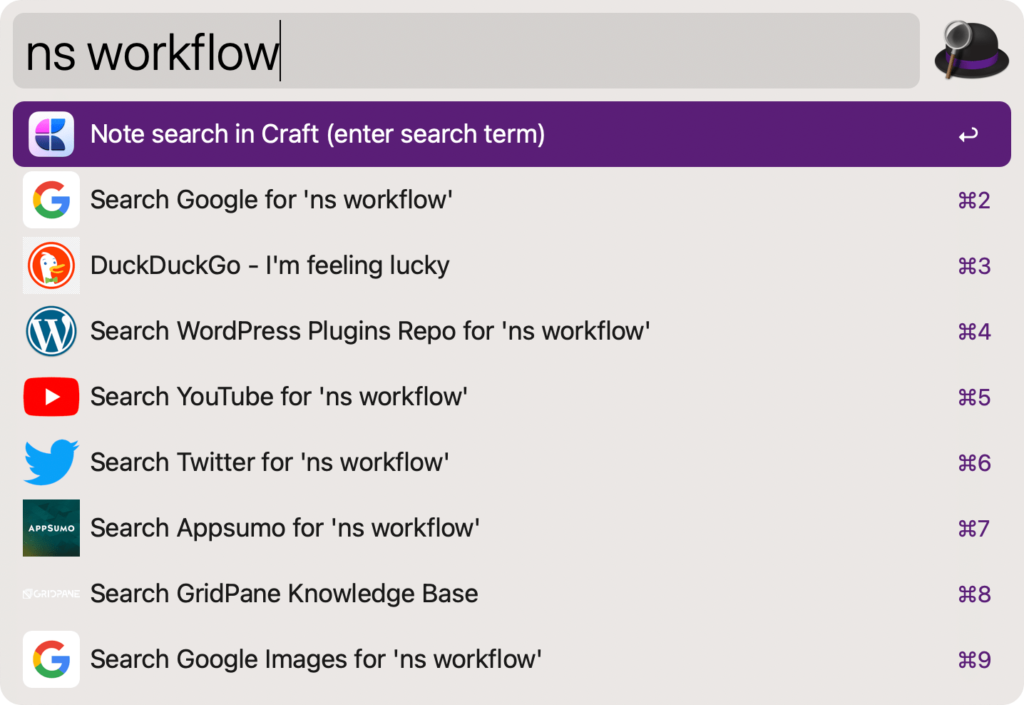The image size is (1024, 705).
Task: Click the Craft app icon
Action: click(x=51, y=134)
